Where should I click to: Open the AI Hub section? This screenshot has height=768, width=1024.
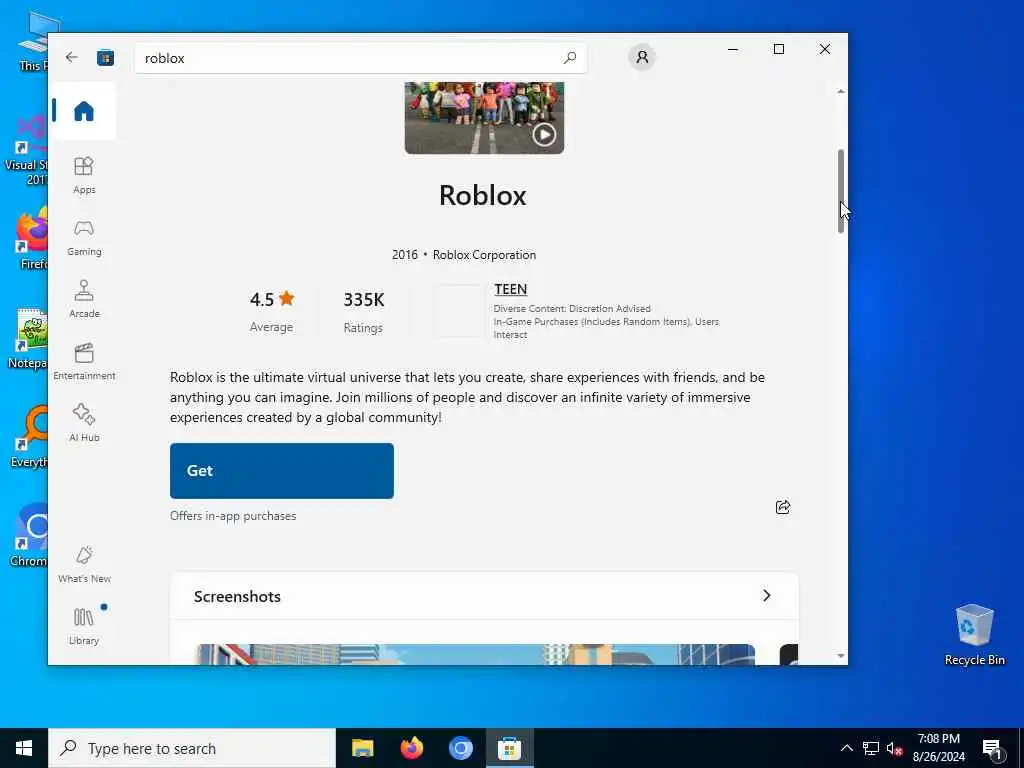pyautogui.click(x=84, y=424)
